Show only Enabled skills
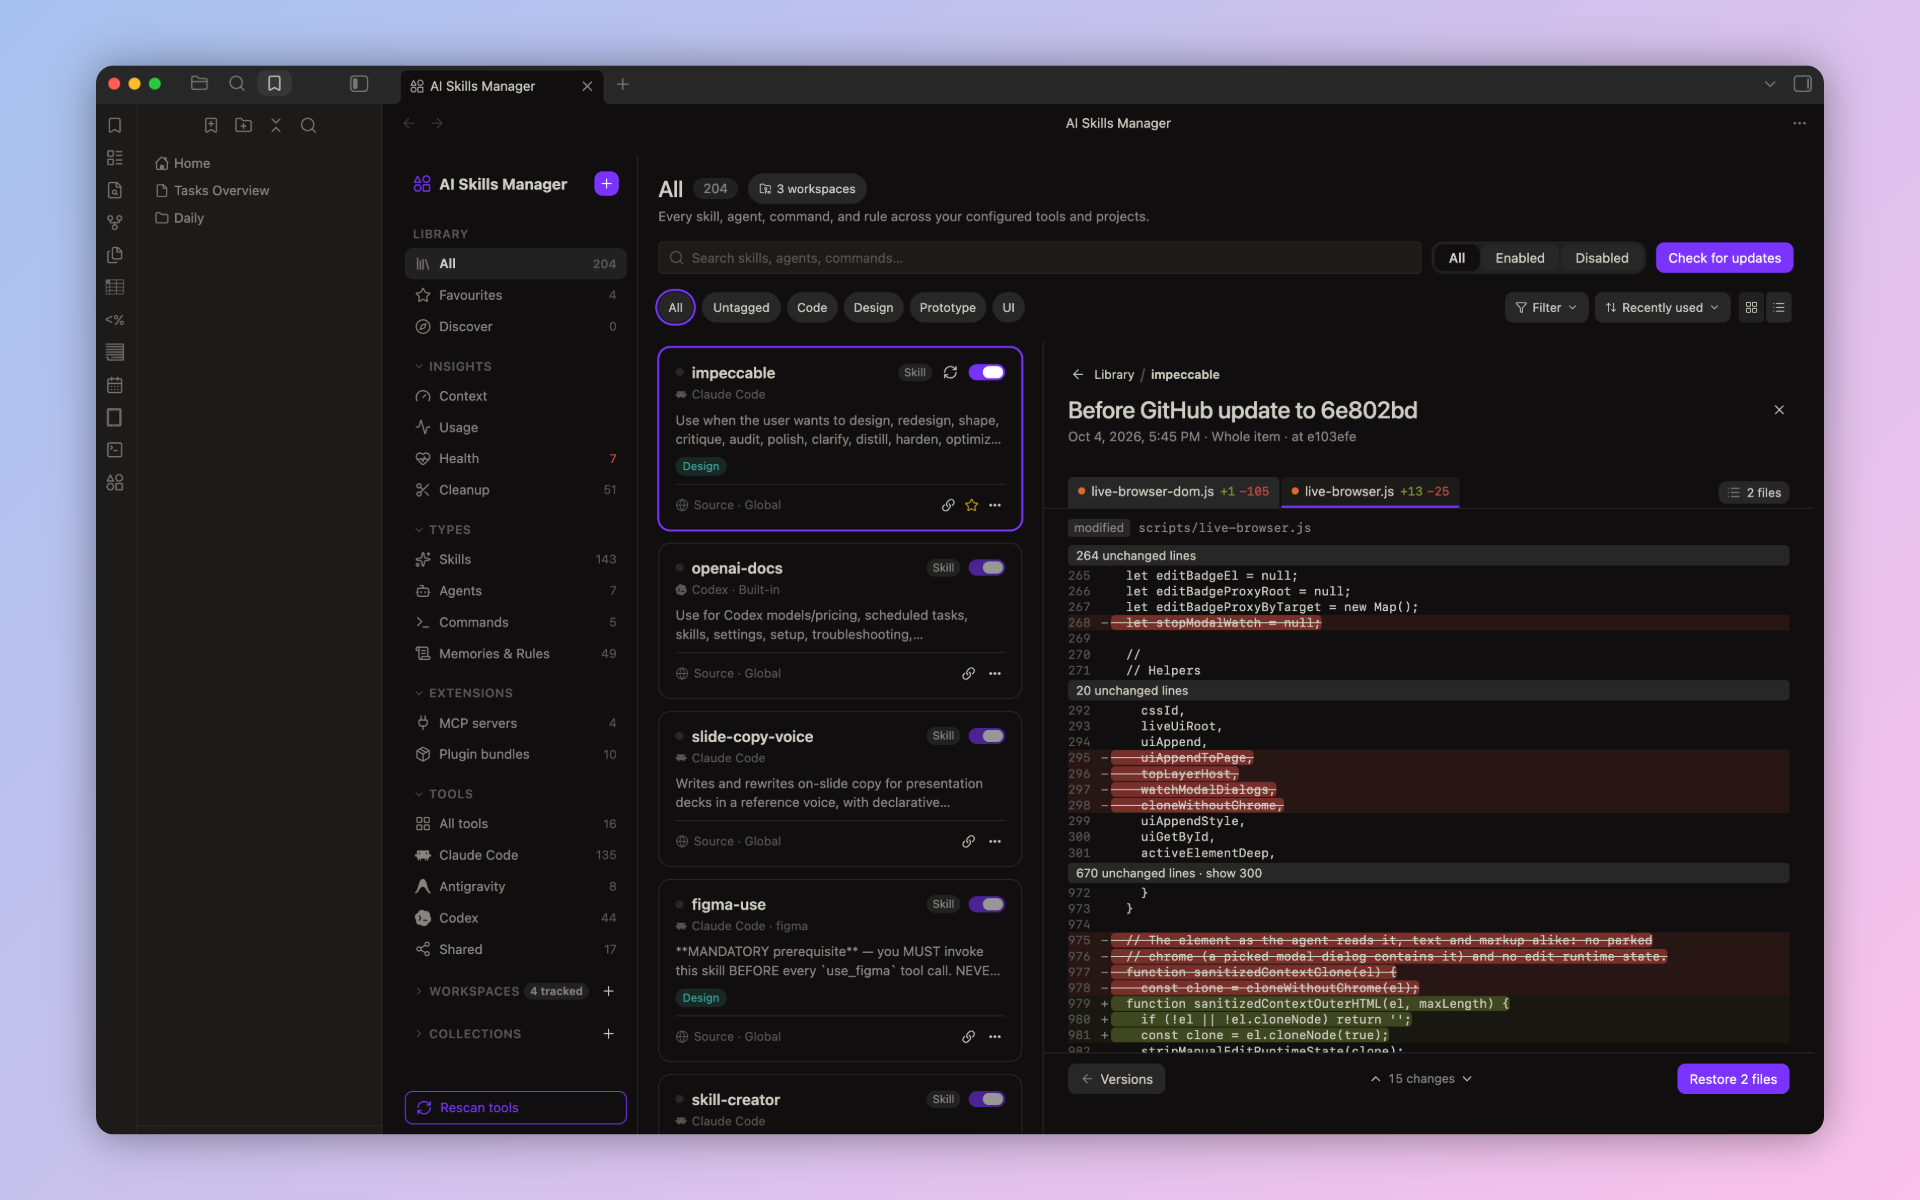Image resolution: width=1920 pixels, height=1200 pixels. pyautogui.click(x=1519, y=258)
